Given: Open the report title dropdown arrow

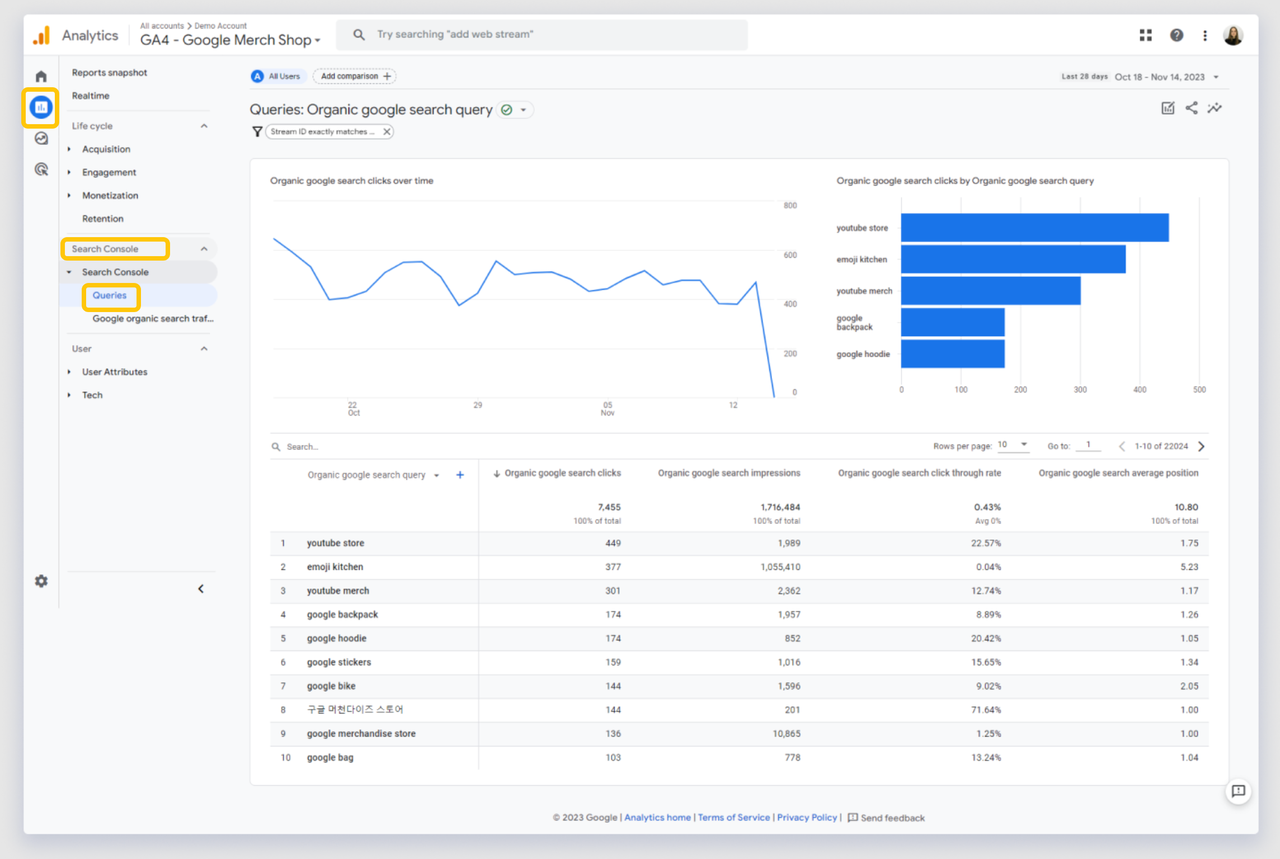Looking at the screenshot, I should 523,110.
